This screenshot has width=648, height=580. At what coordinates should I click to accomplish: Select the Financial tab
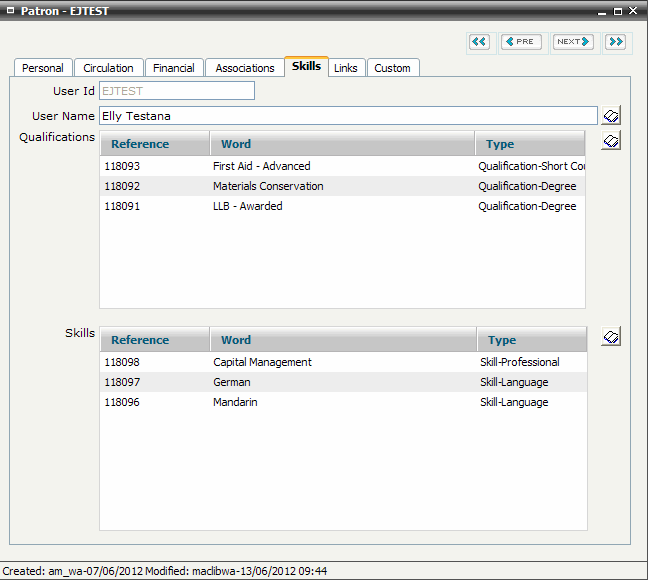pos(174,68)
